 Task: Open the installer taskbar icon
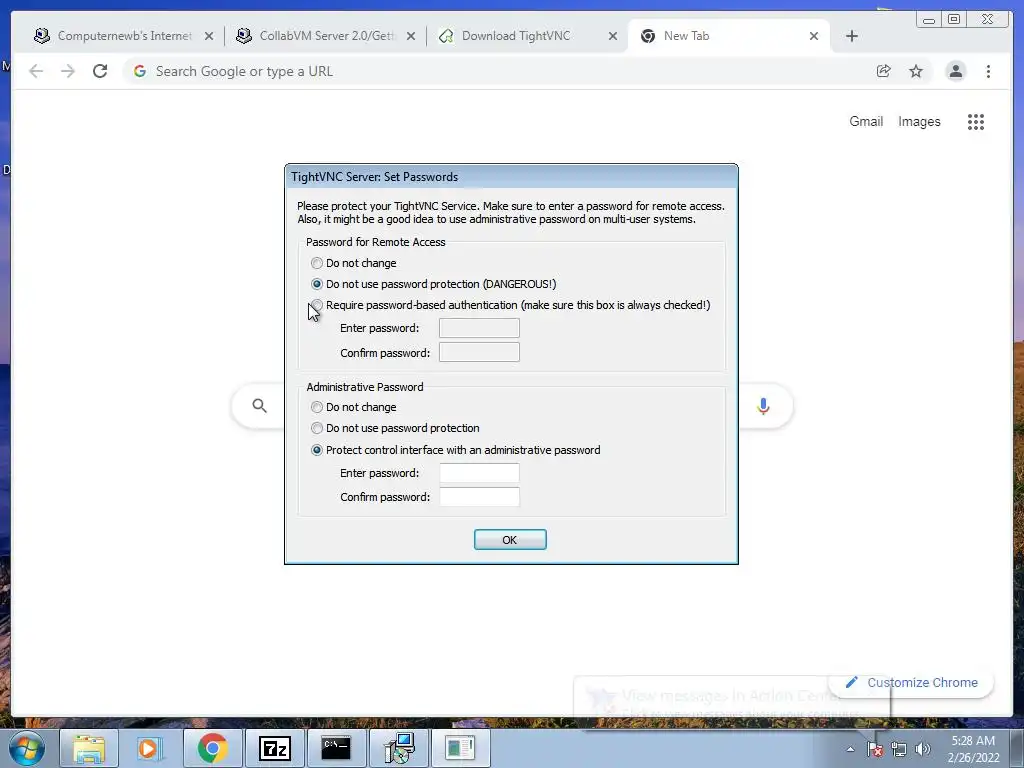398,748
